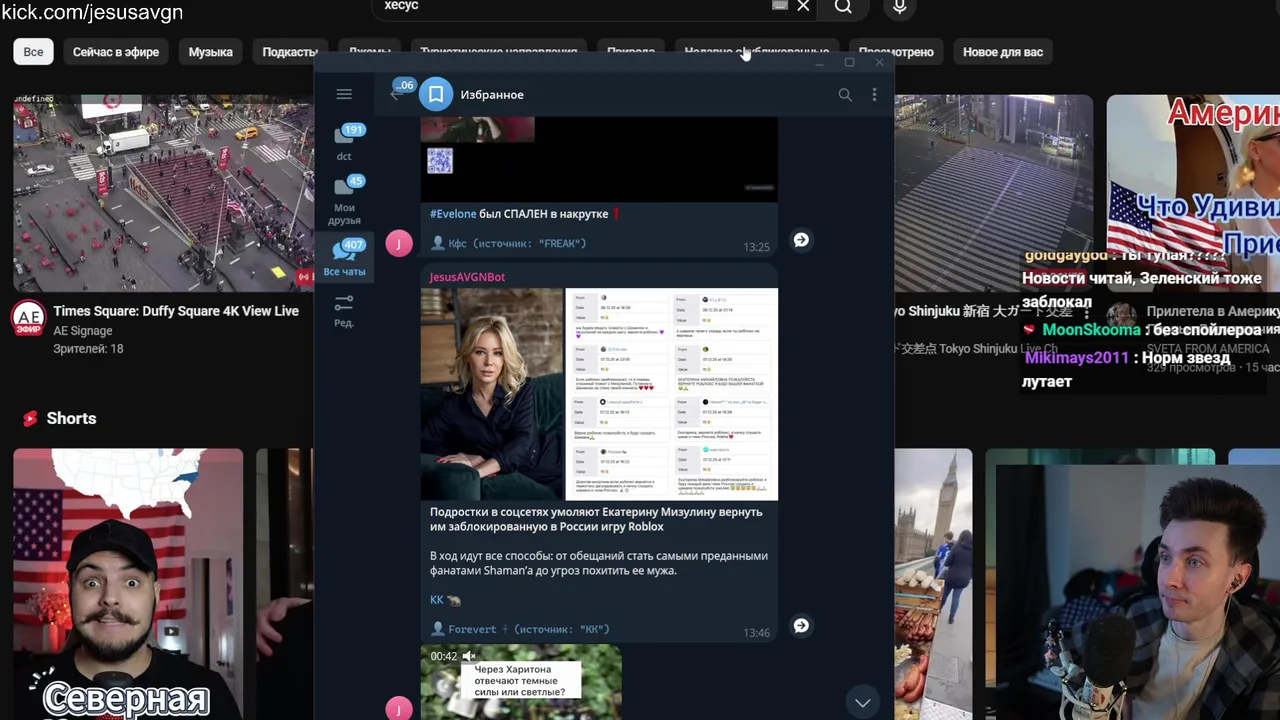Select the dct chat folder
The height and width of the screenshot is (720, 1280).
click(344, 142)
